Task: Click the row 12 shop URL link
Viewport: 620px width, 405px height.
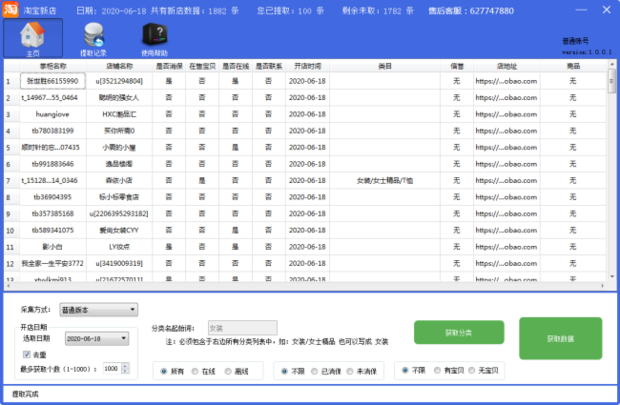Action: click(506, 263)
